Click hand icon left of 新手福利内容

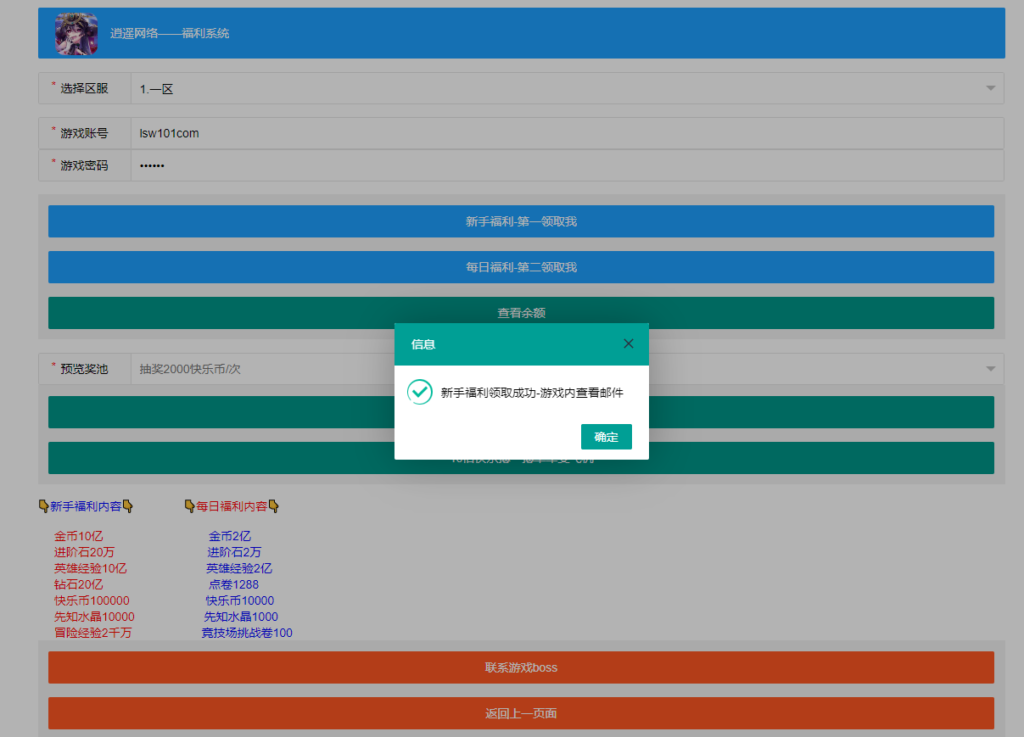tap(43, 507)
